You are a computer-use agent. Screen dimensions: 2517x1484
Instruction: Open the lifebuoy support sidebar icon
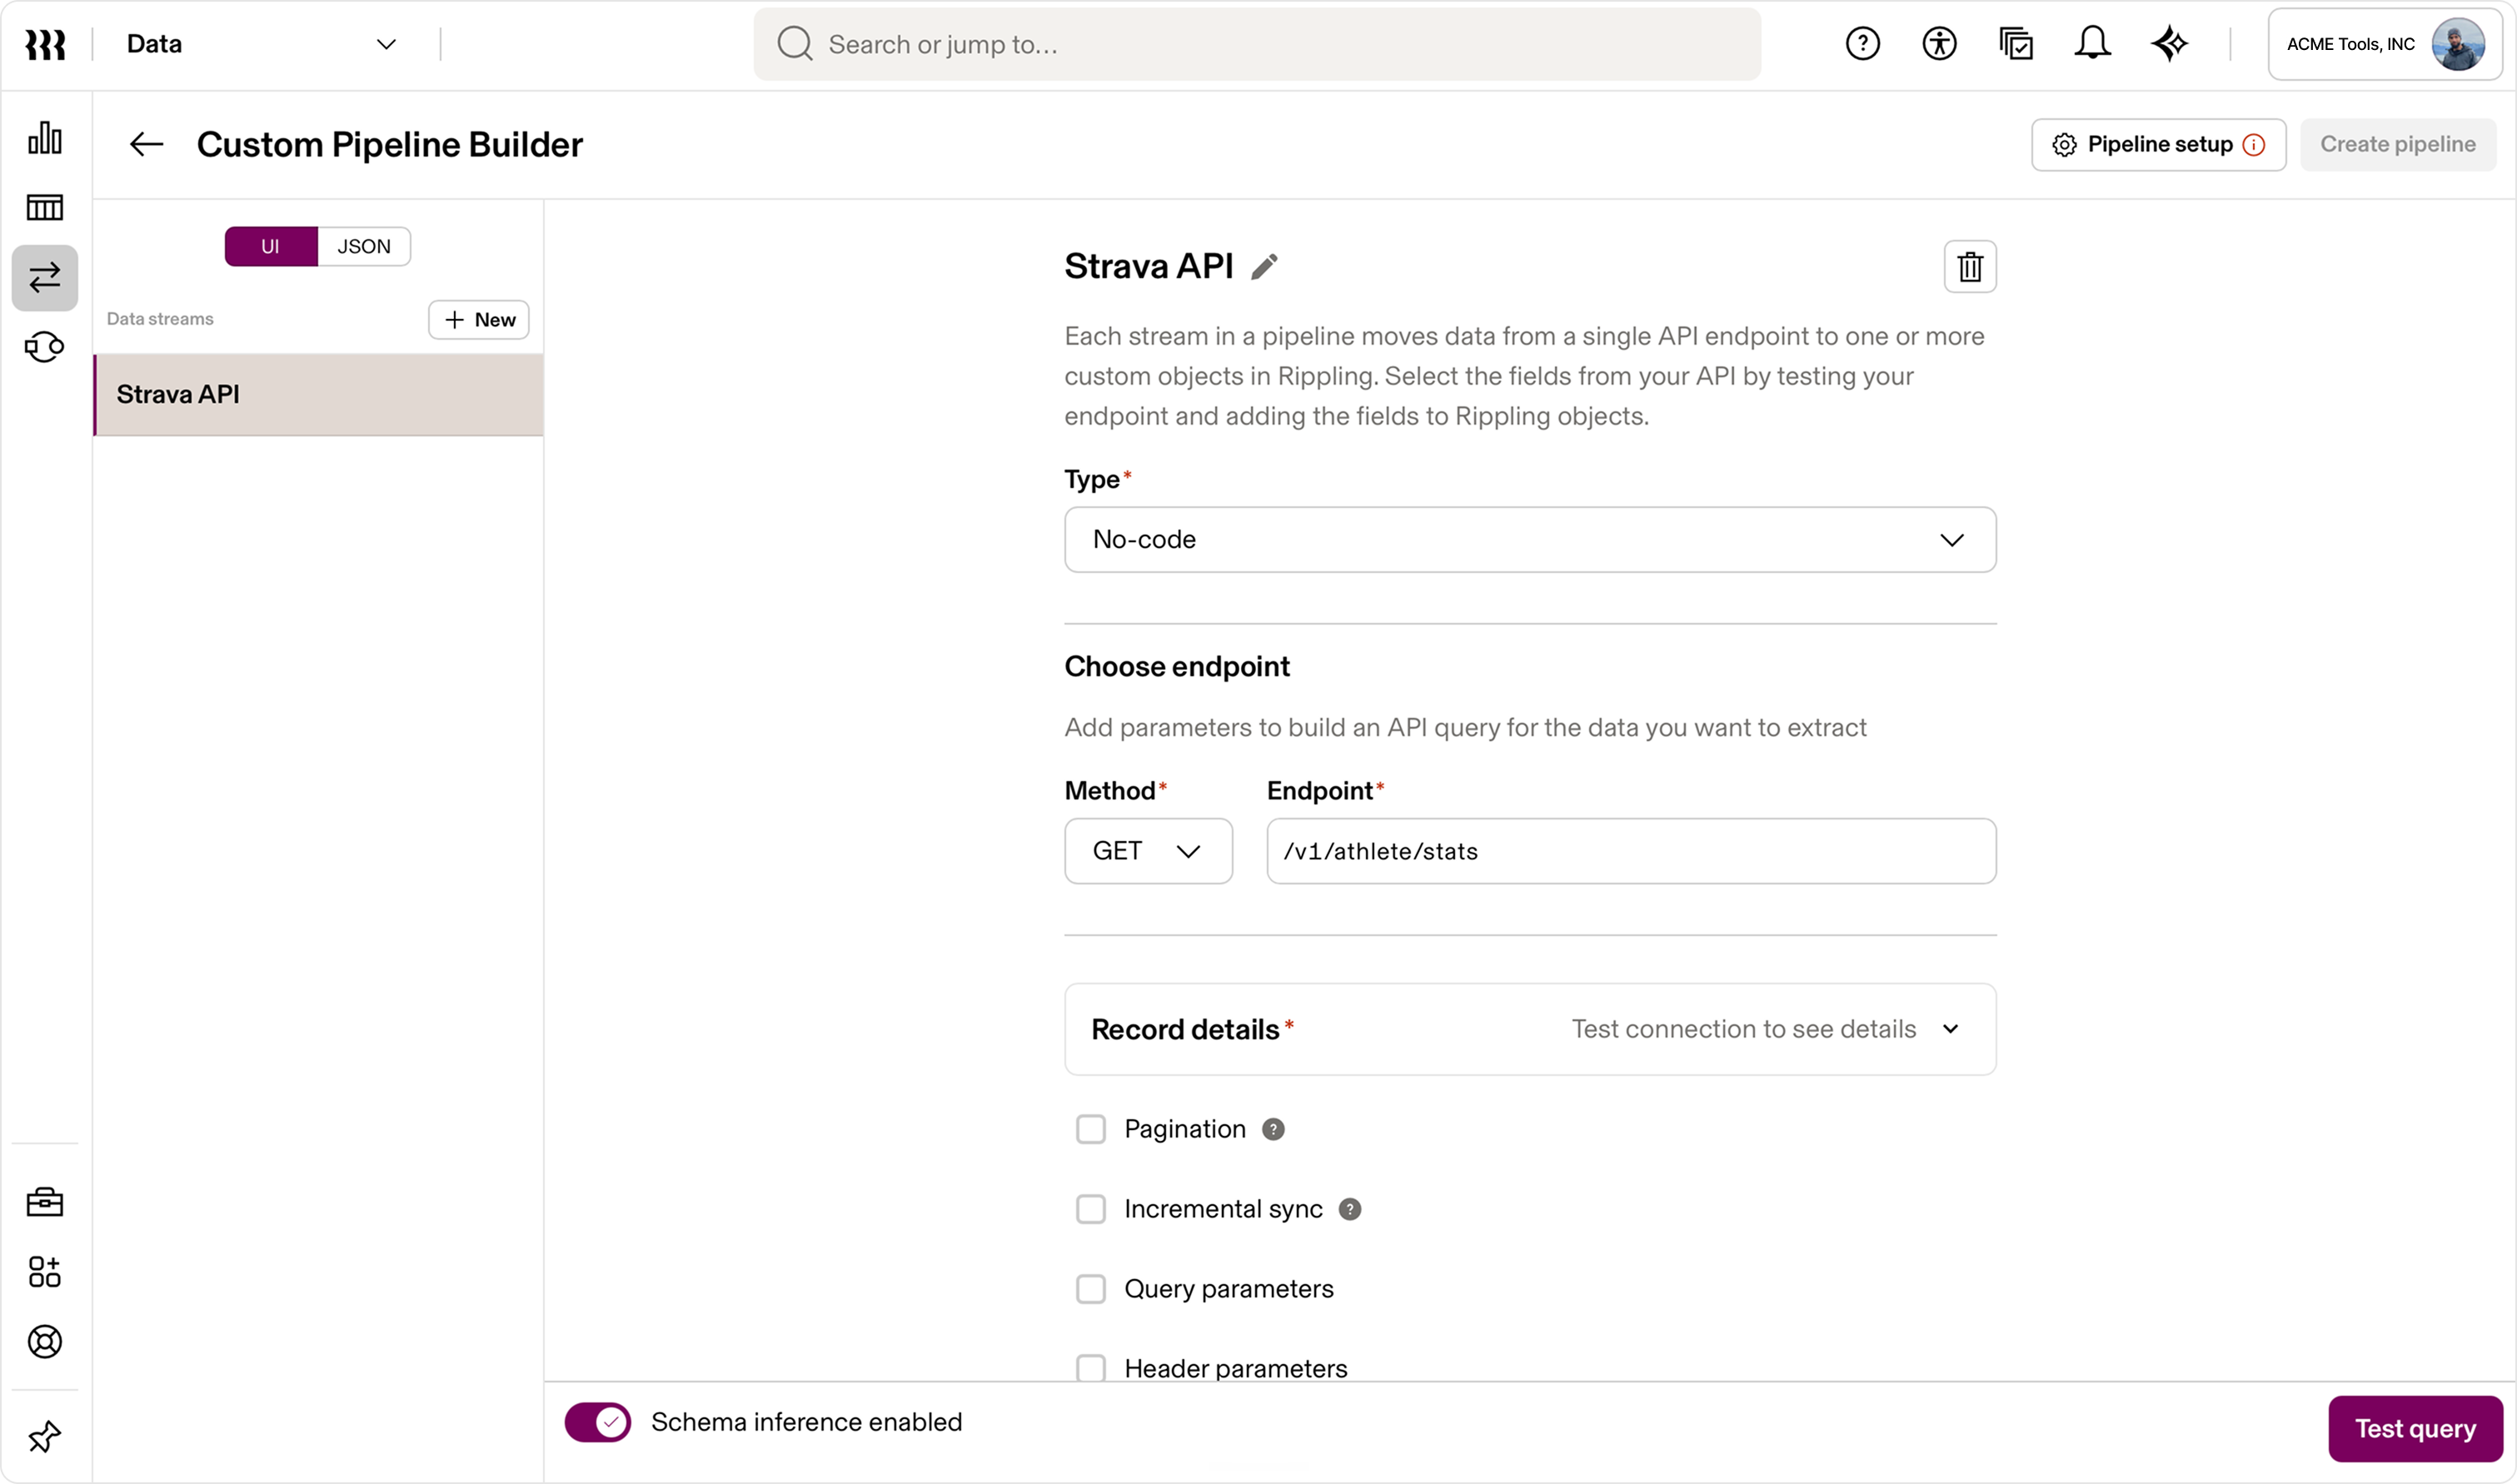coord(45,1341)
